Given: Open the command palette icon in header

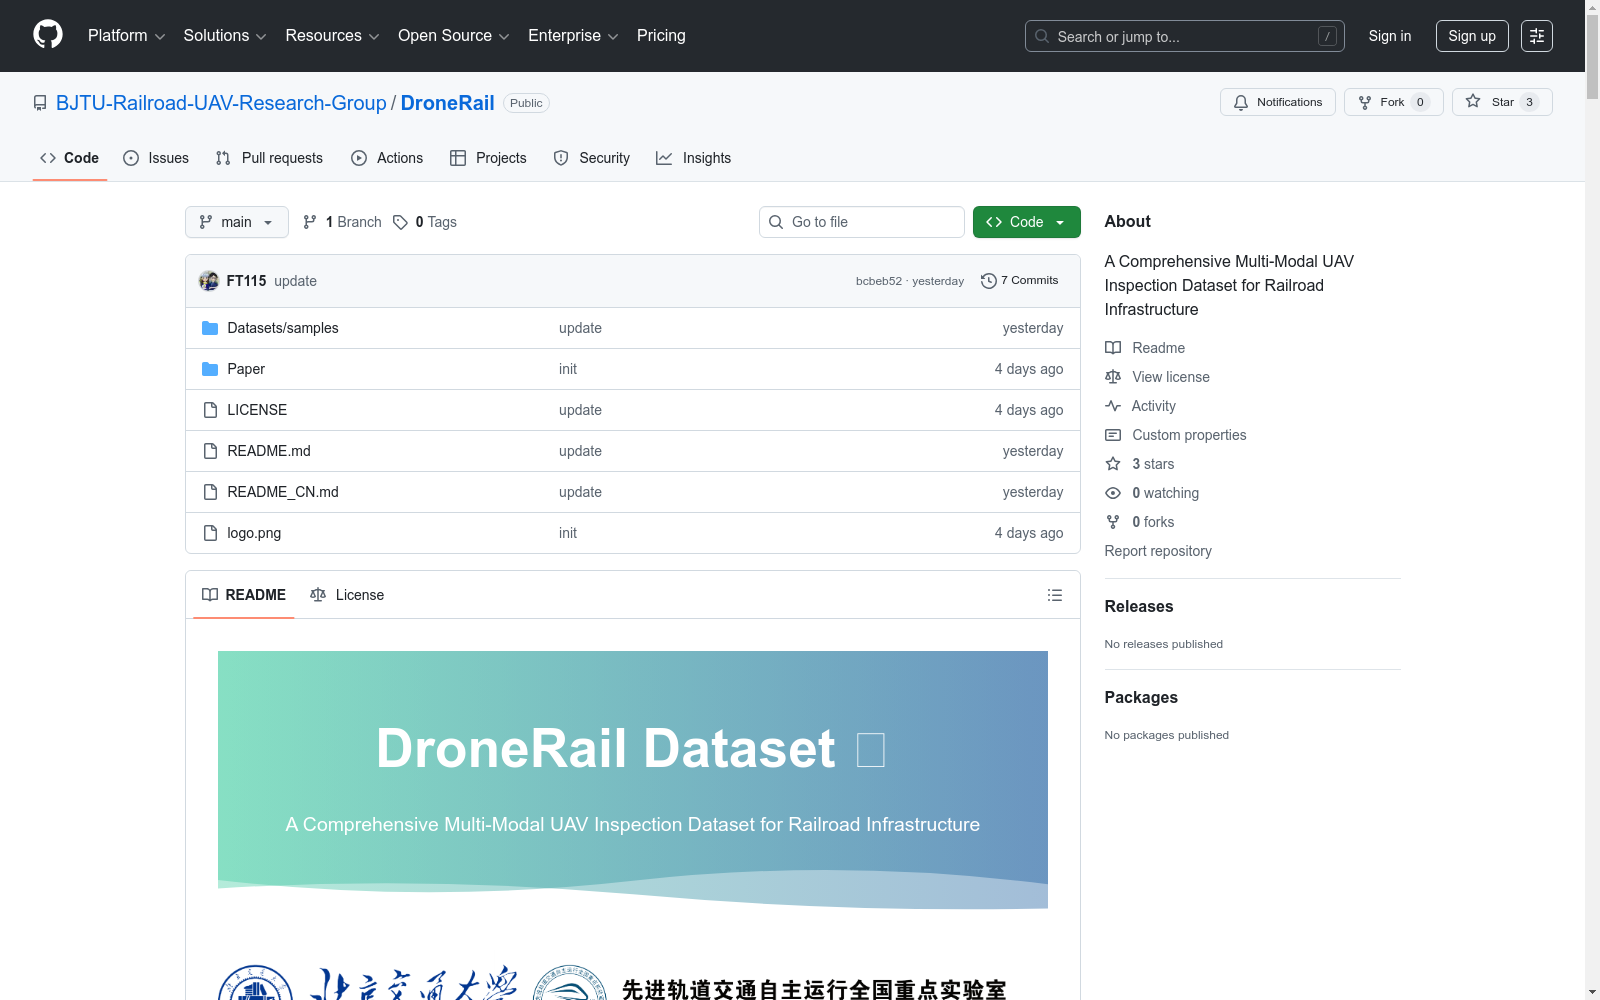Looking at the screenshot, I should click(x=1537, y=36).
